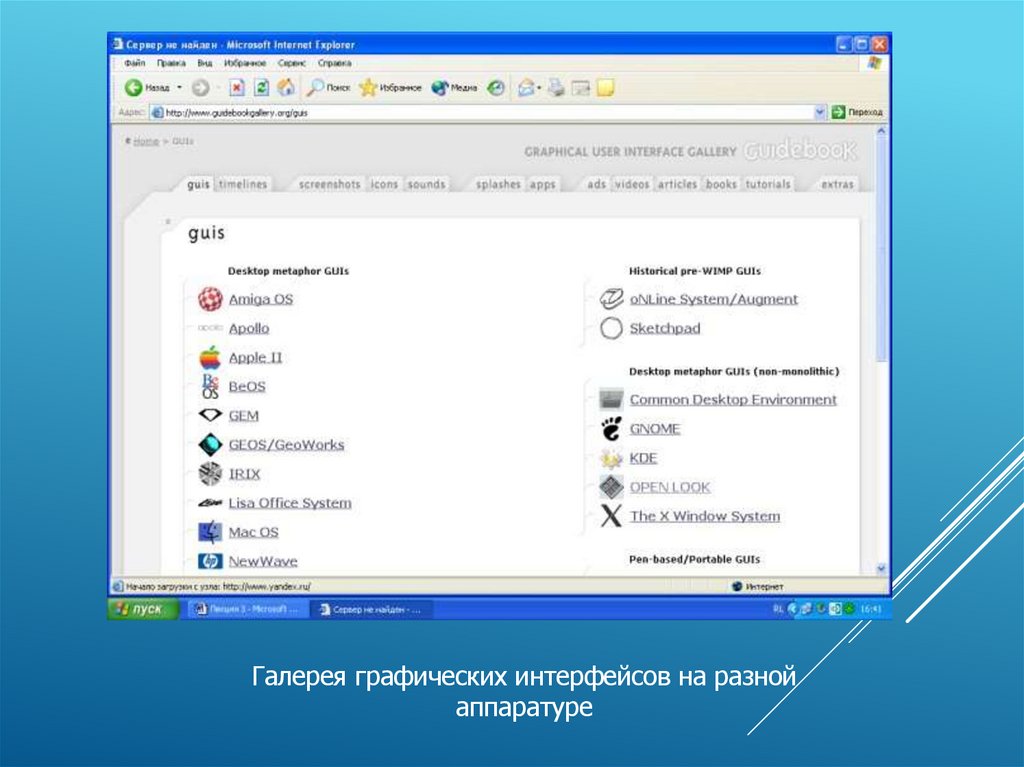
Task: Click the scrollbar up arrow
Action: point(881,131)
